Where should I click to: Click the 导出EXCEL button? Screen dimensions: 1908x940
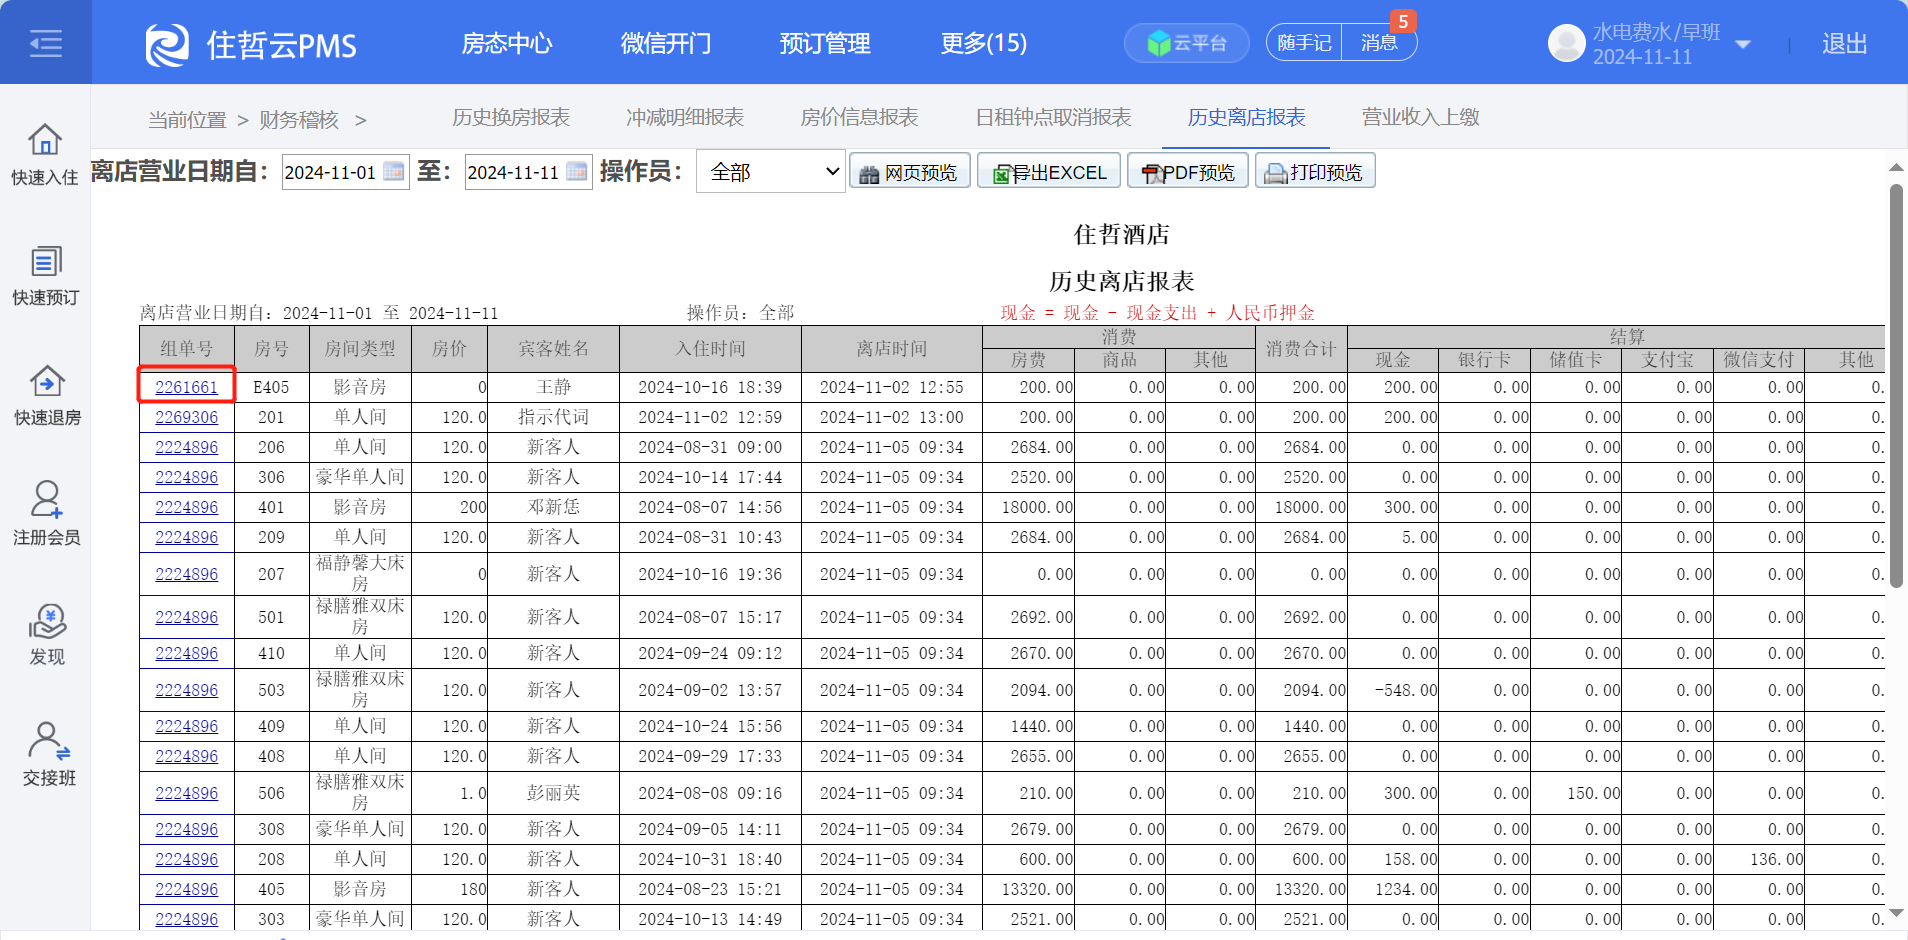(1049, 171)
